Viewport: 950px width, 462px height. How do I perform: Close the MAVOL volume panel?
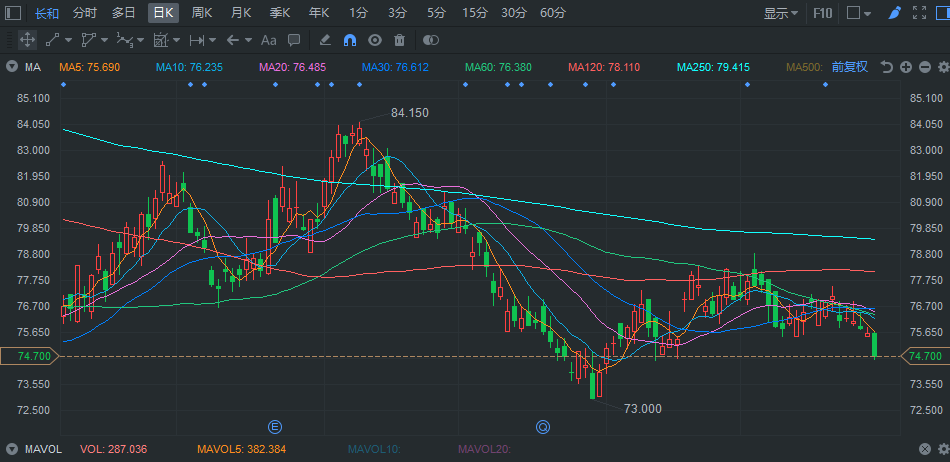(x=925, y=449)
